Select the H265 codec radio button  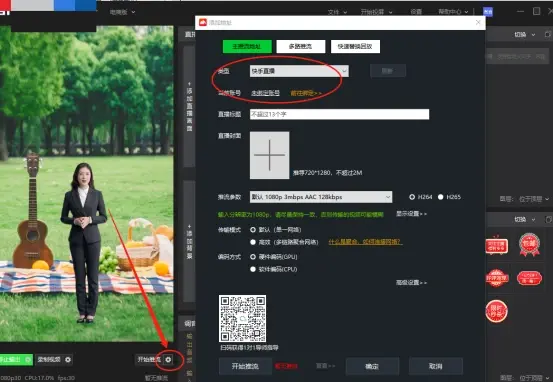440,197
